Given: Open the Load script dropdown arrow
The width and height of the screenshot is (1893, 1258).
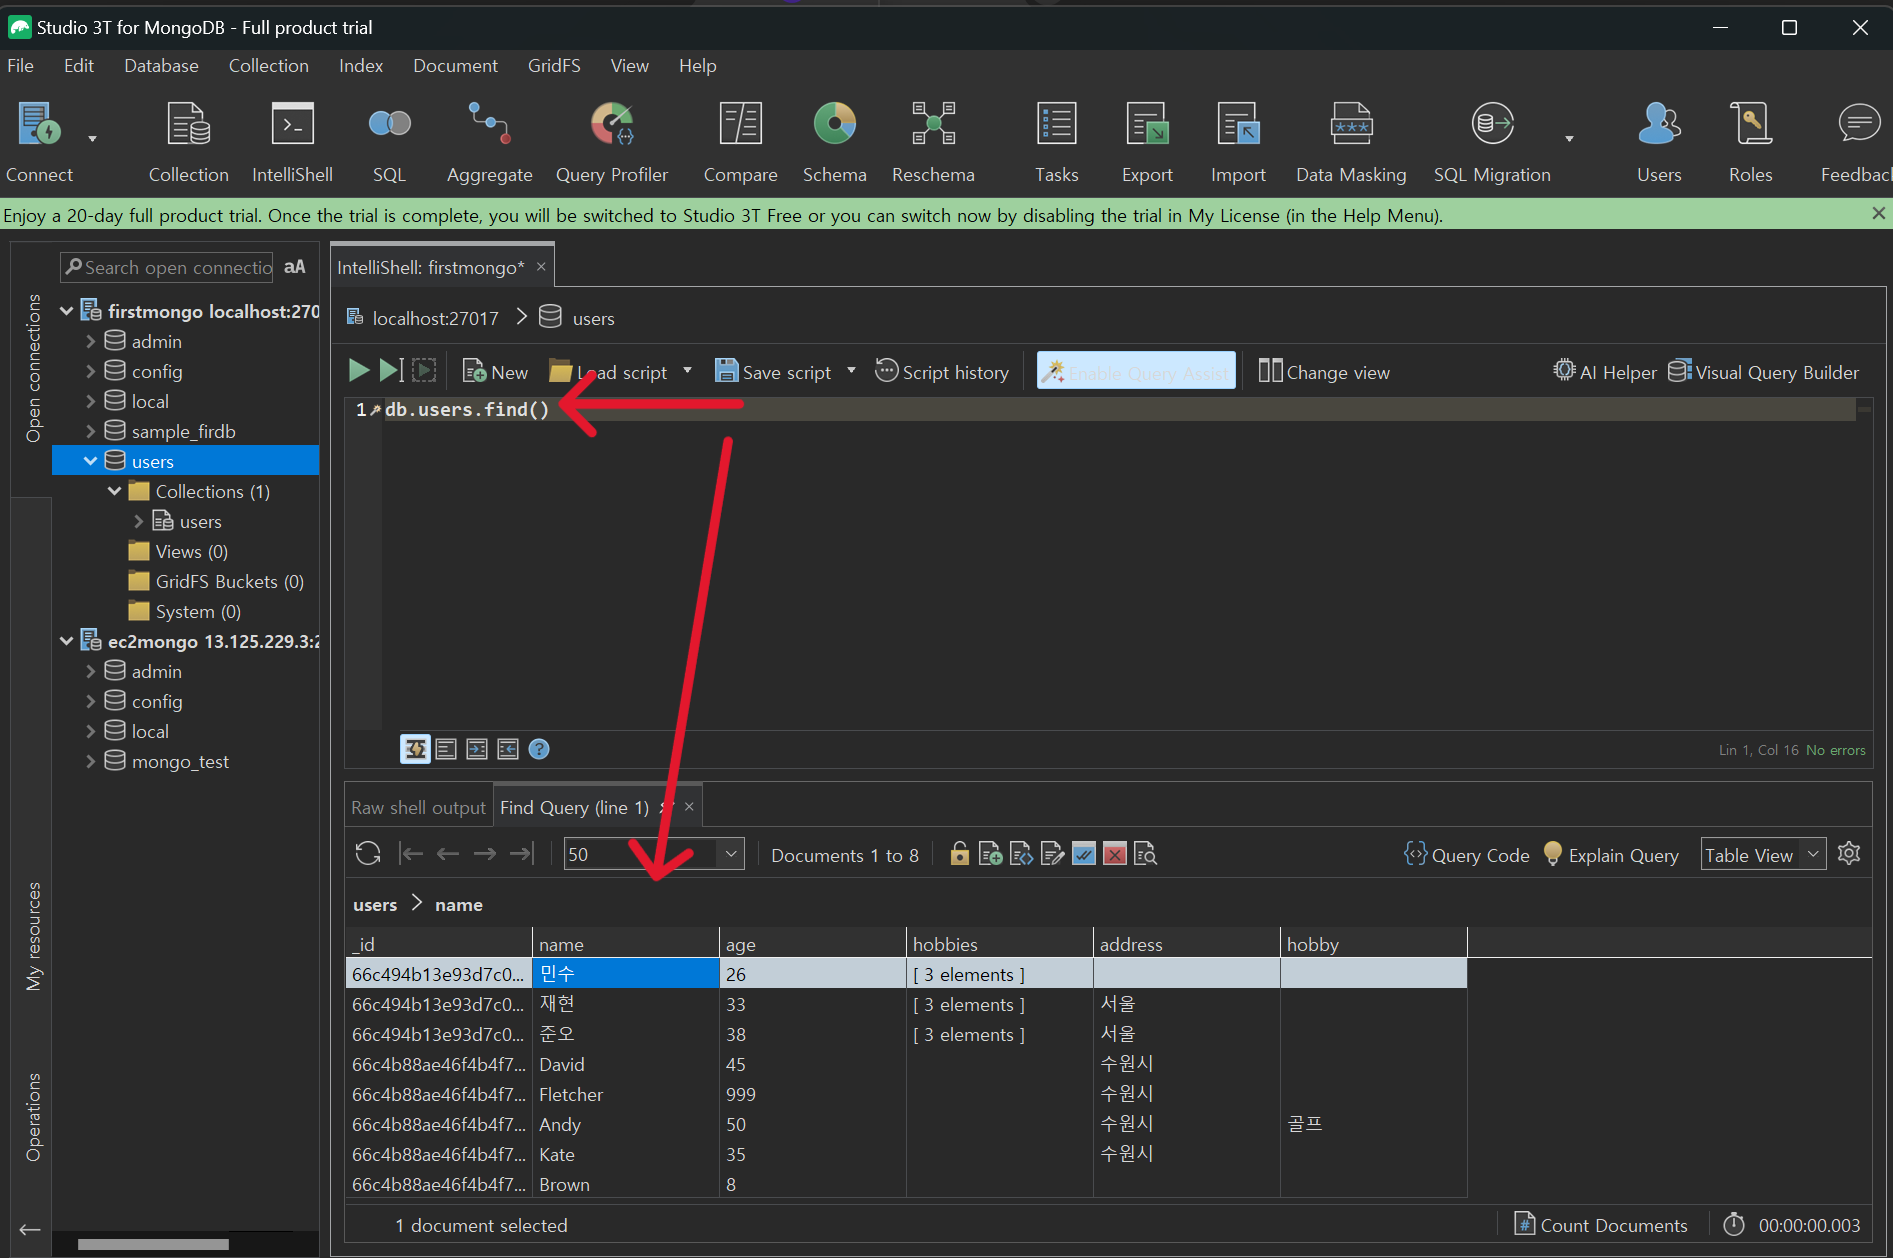Looking at the screenshot, I should point(688,371).
